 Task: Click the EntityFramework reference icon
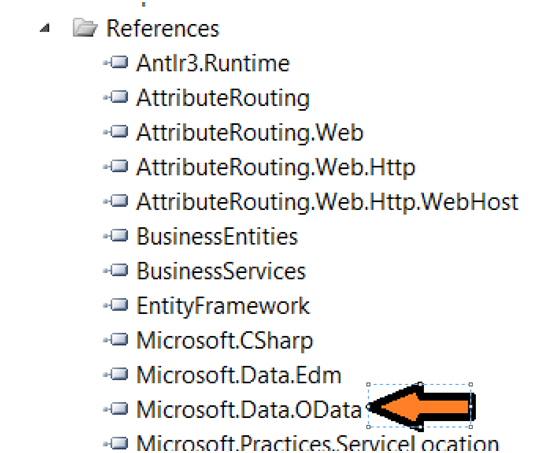116,305
